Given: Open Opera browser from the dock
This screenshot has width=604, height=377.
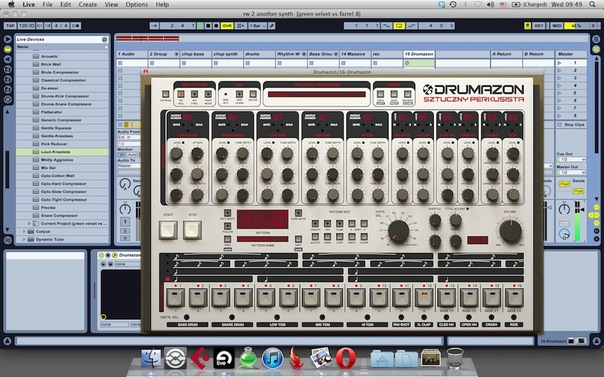Looking at the screenshot, I should tap(346, 358).
